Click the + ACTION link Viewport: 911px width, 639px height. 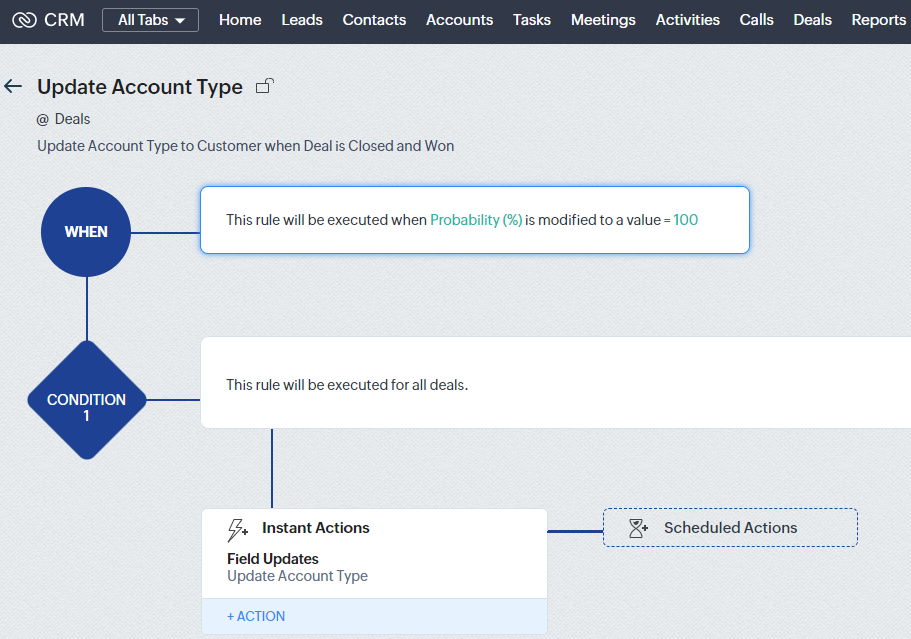[256, 616]
